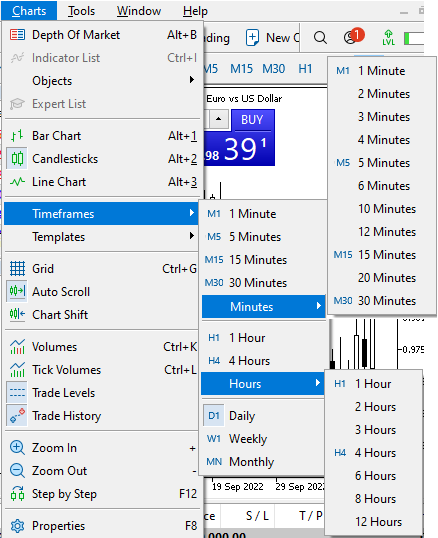Toggle Auto Scroll in Charts menu

click(101, 292)
